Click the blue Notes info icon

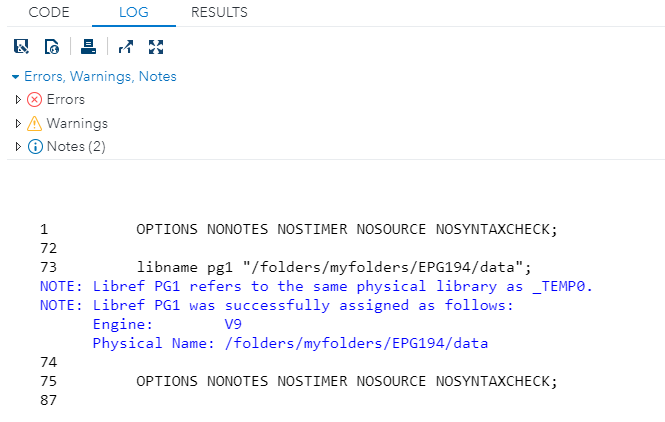pos(35,147)
